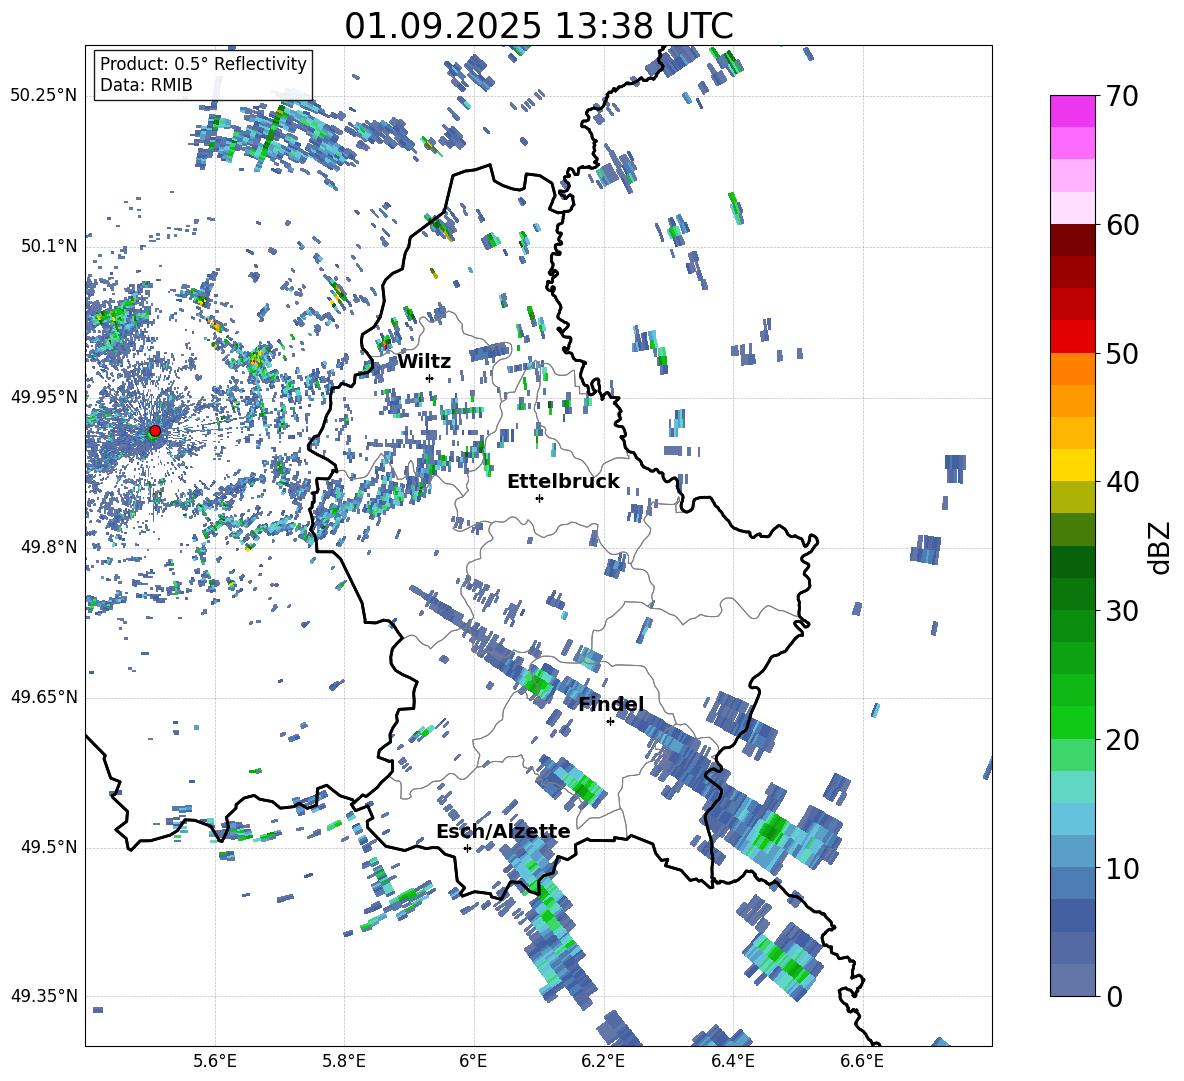Viewport: 1184px width, 1081px height.
Task: Click the 5.6°E longitude label
Action: (x=215, y=1061)
